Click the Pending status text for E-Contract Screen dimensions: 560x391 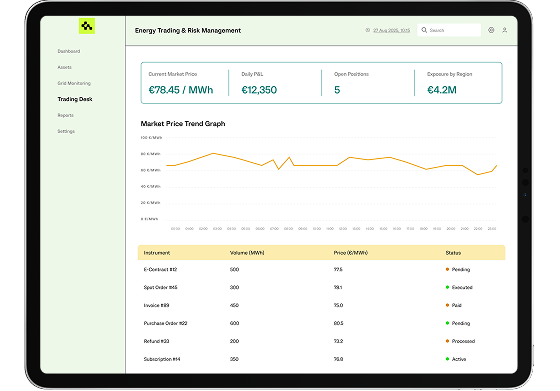click(461, 270)
